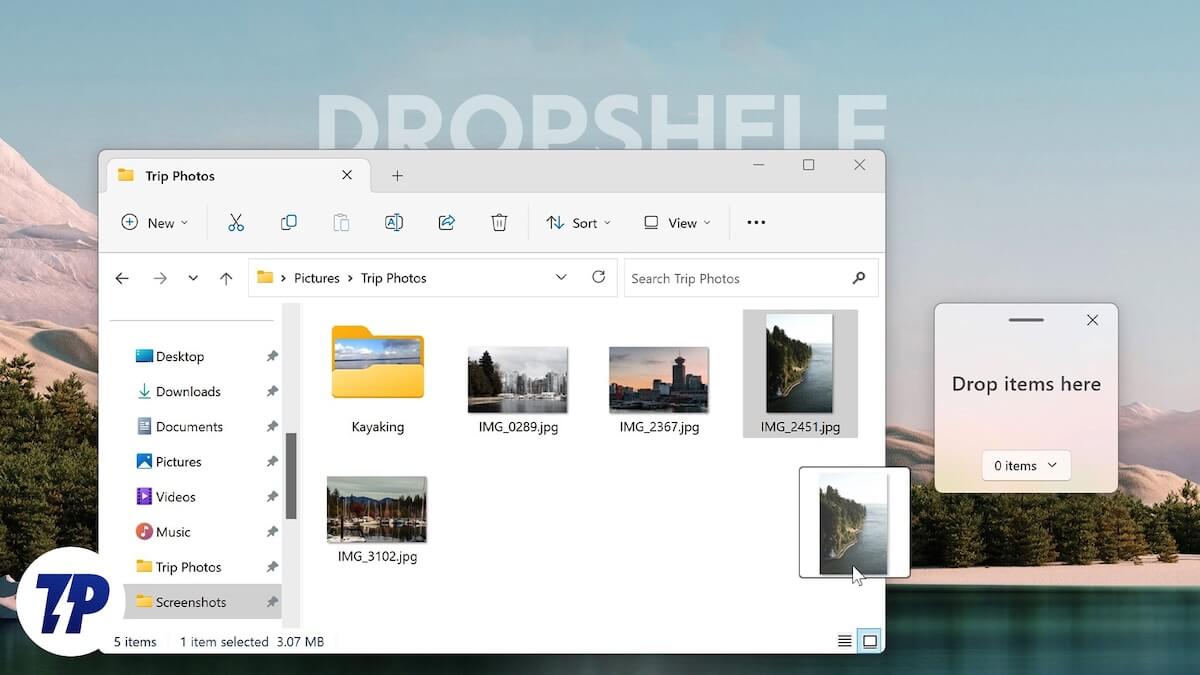Unpin the Downloads folder from Quick Access
Image resolution: width=1200 pixels, height=675 pixels.
(x=271, y=391)
